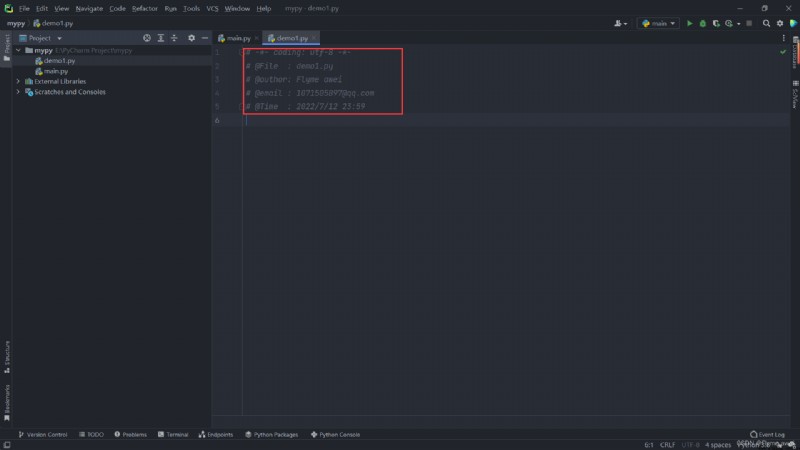Open Search Everywhere with the magnifier icon
Viewport: 800px width, 450px height.
[x=766, y=23]
